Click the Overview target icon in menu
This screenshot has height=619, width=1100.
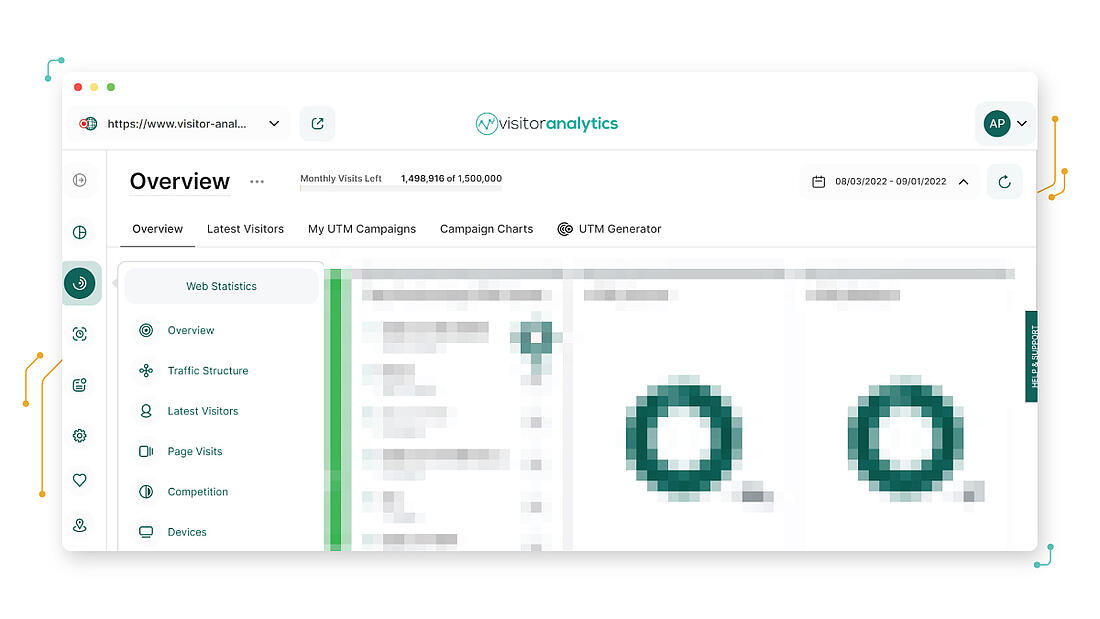146,331
